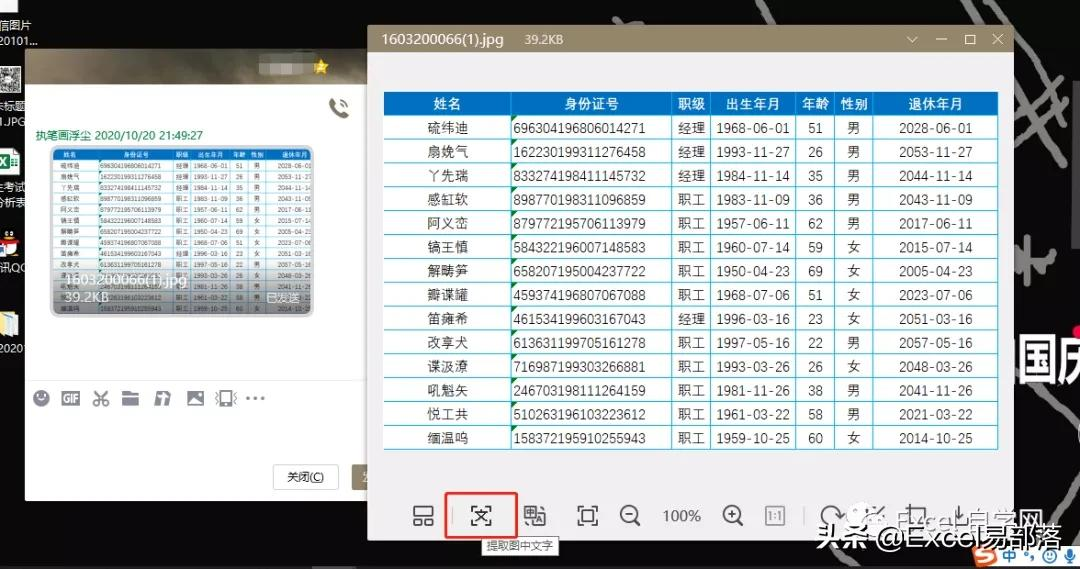
Task: Open the thumbnail gallery view icon
Action: tap(423, 515)
